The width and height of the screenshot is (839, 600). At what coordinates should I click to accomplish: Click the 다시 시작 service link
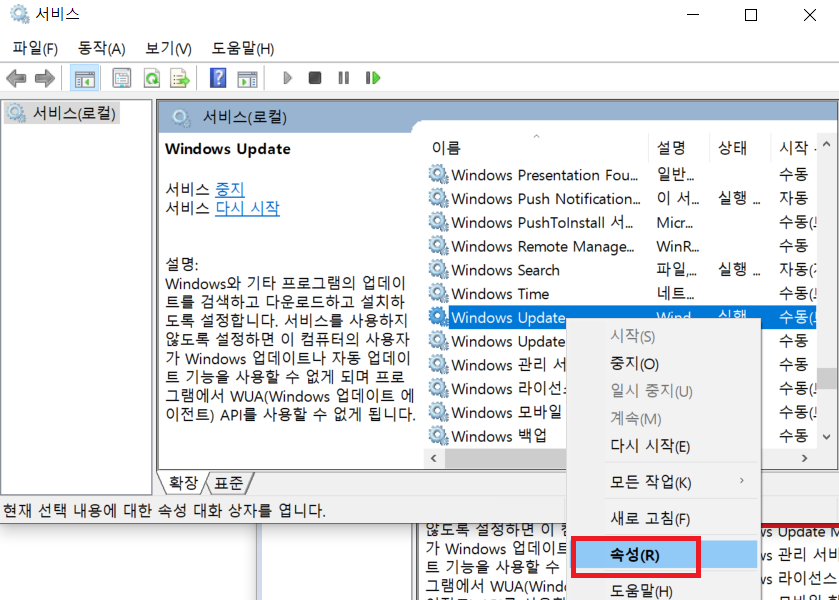[x=247, y=208]
